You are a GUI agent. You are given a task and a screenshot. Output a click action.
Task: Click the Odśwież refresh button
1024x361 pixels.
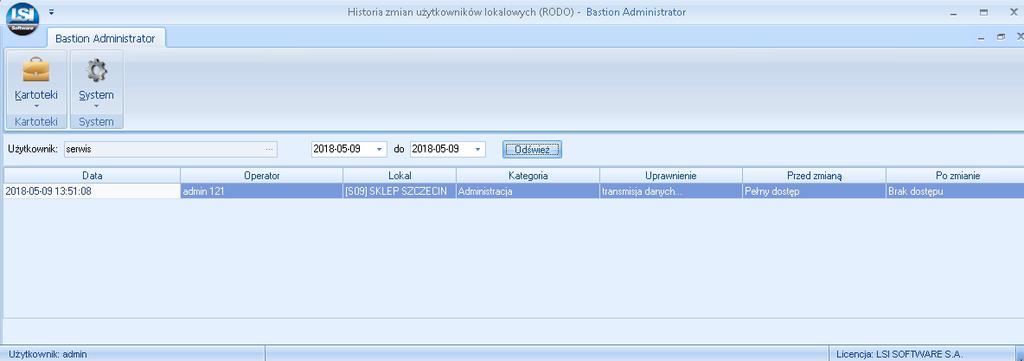point(532,149)
